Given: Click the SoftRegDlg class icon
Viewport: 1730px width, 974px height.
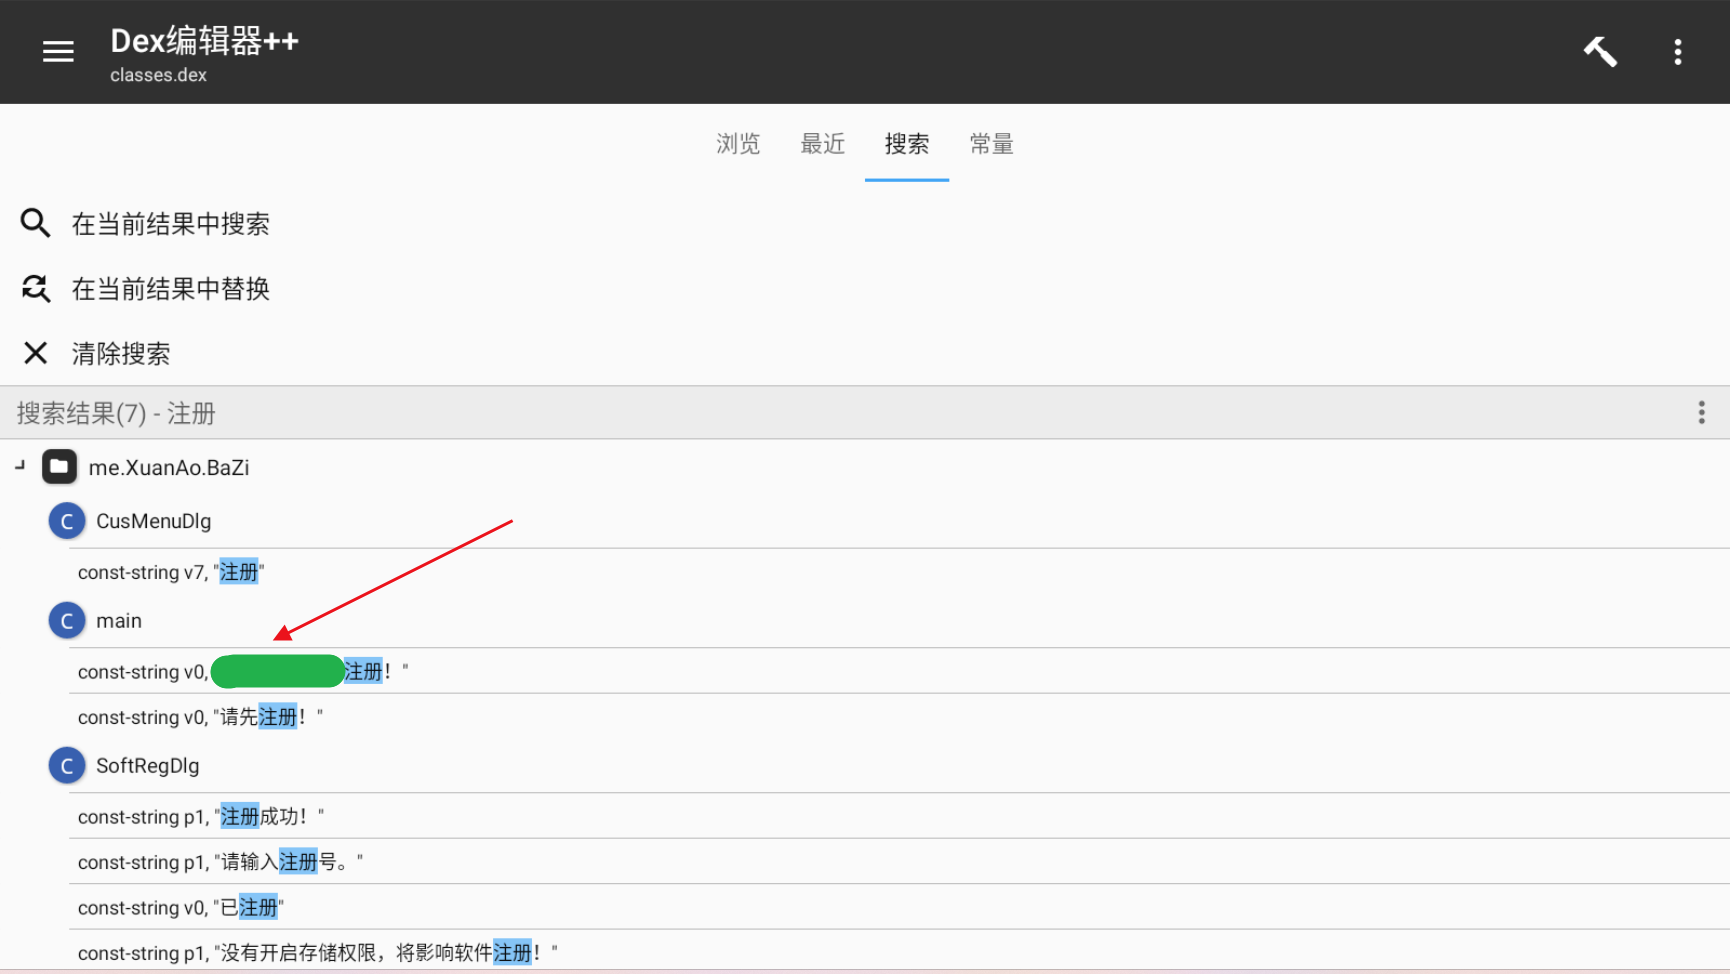Looking at the screenshot, I should 67,766.
